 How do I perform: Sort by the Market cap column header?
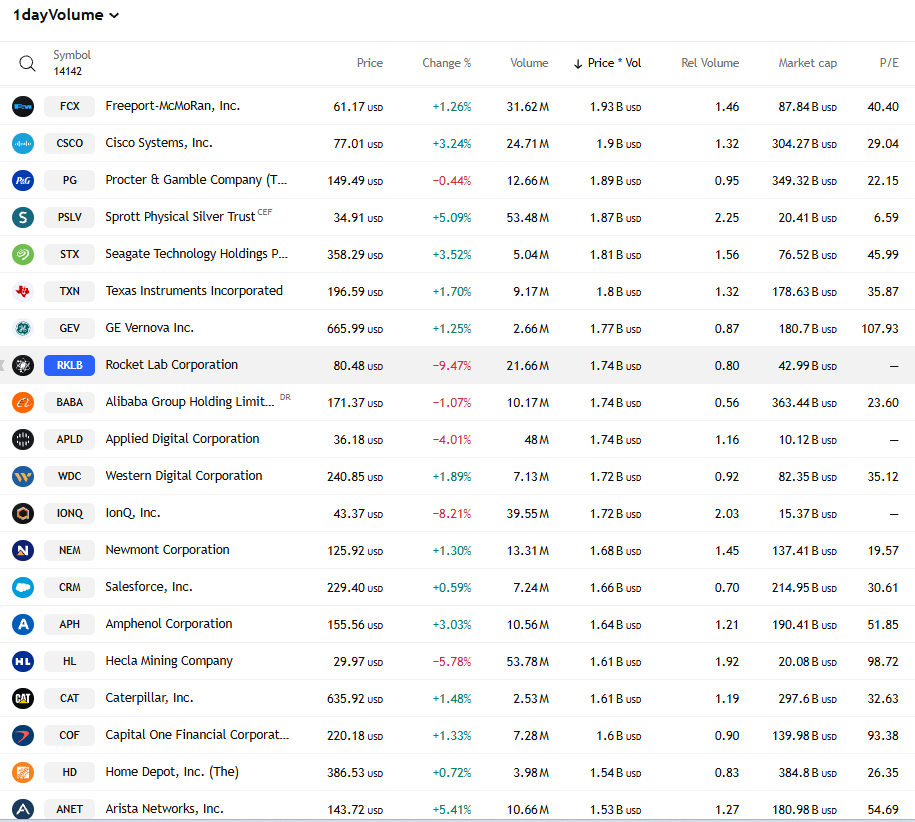808,63
